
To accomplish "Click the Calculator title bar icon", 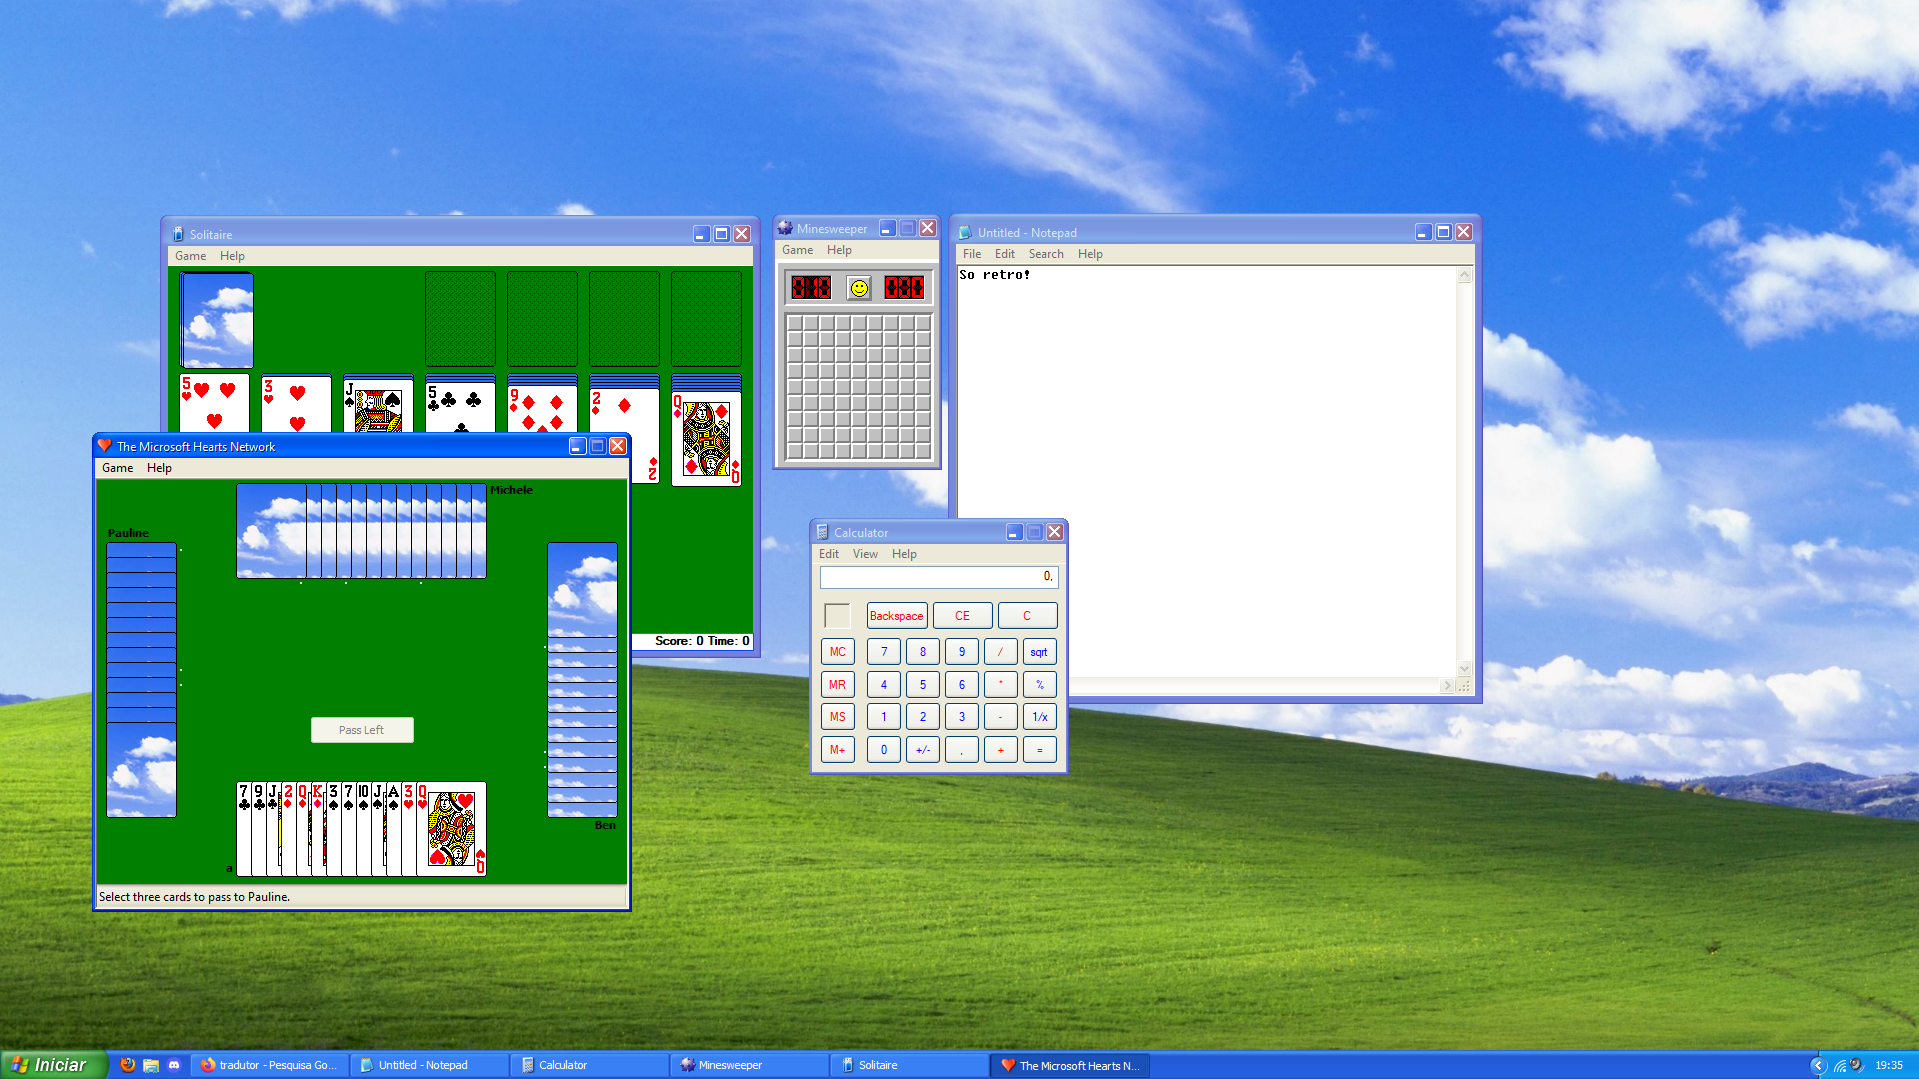I will (822, 532).
